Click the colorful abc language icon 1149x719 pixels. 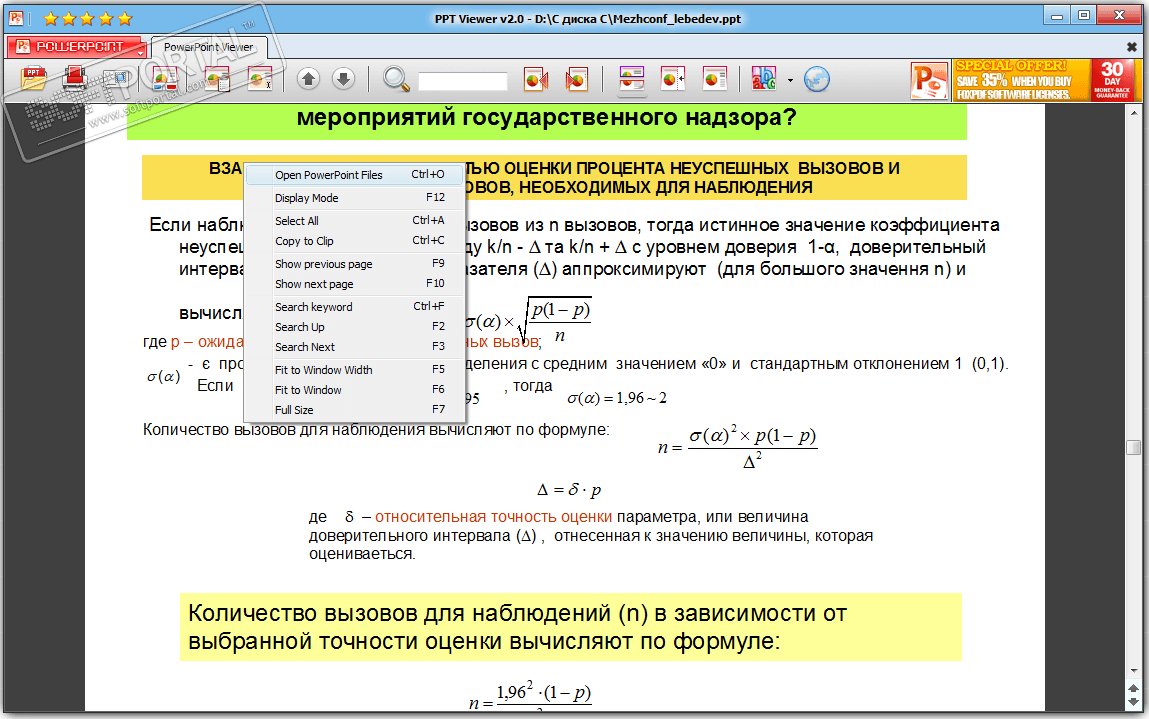pyautogui.click(x=764, y=78)
